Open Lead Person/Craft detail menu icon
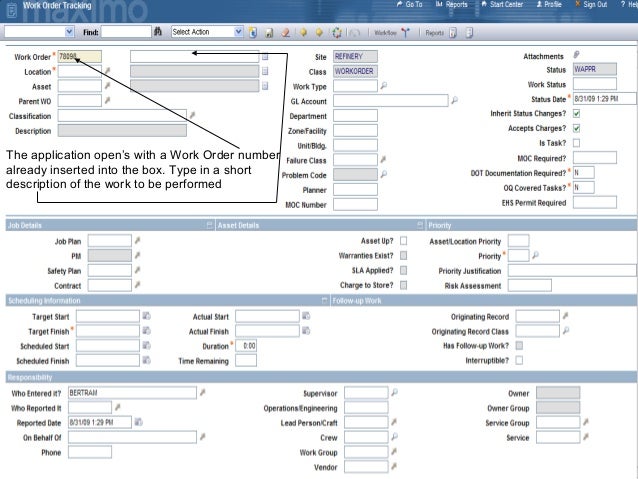This screenshot has height=479, width=638. 394,422
